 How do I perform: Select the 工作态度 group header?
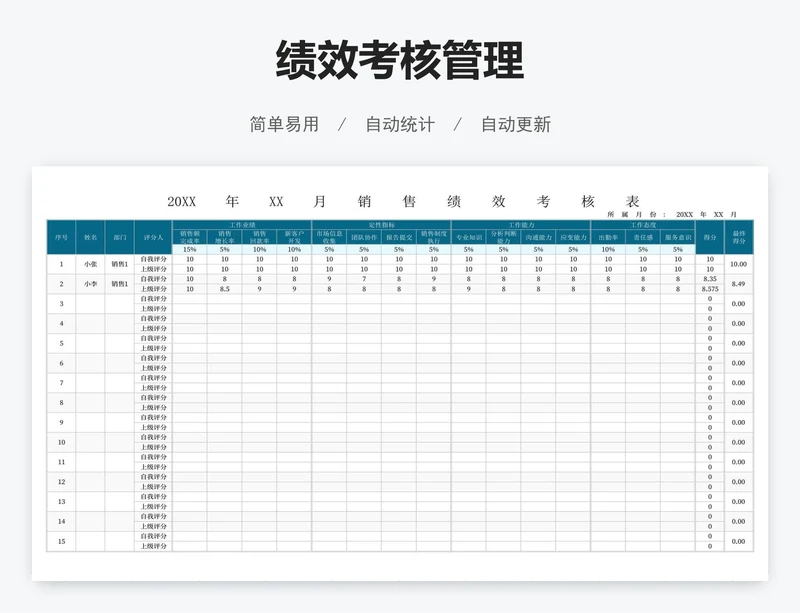pos(643,225)
